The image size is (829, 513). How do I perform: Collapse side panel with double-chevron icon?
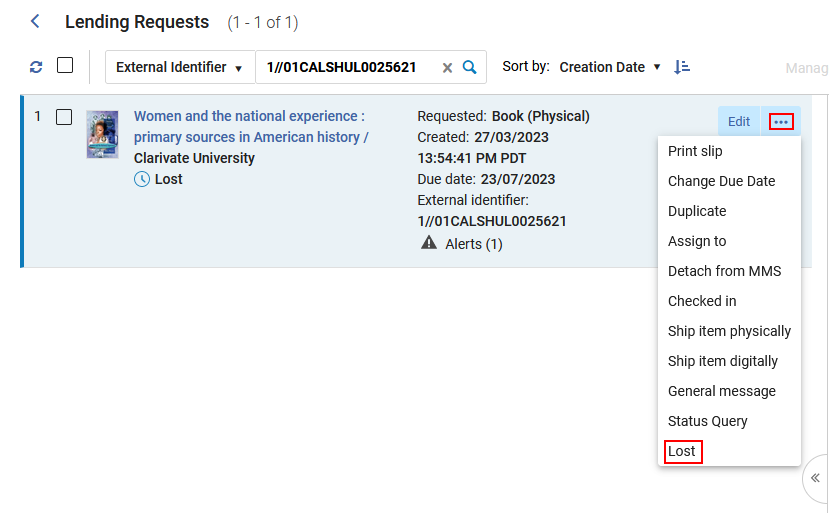tap(815, 478)
